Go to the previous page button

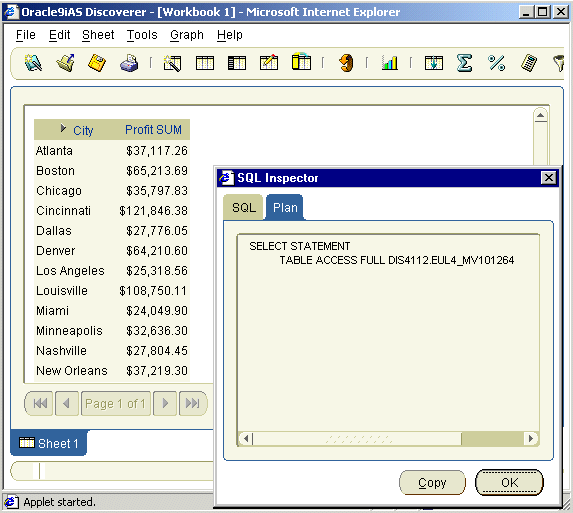pyautogui.click(x=67, y=403)
